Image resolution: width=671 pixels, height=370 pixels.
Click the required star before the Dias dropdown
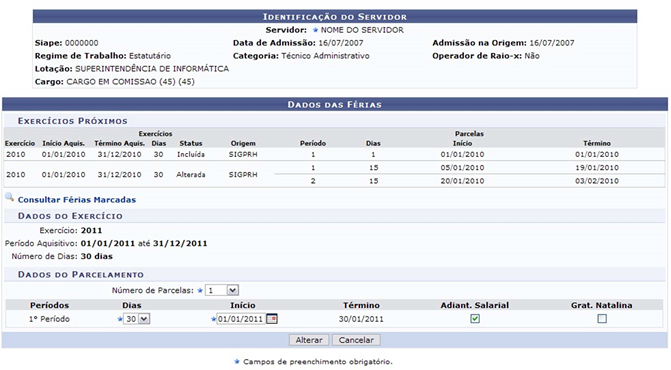pos(120,319)
